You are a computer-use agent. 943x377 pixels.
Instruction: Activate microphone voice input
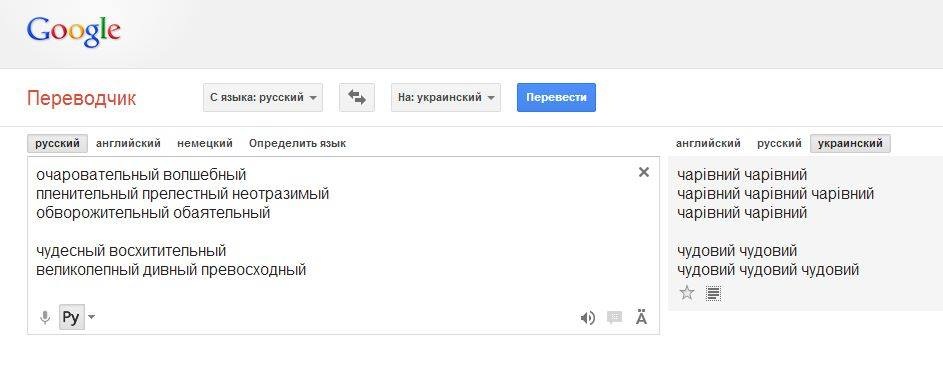[45, 317]
